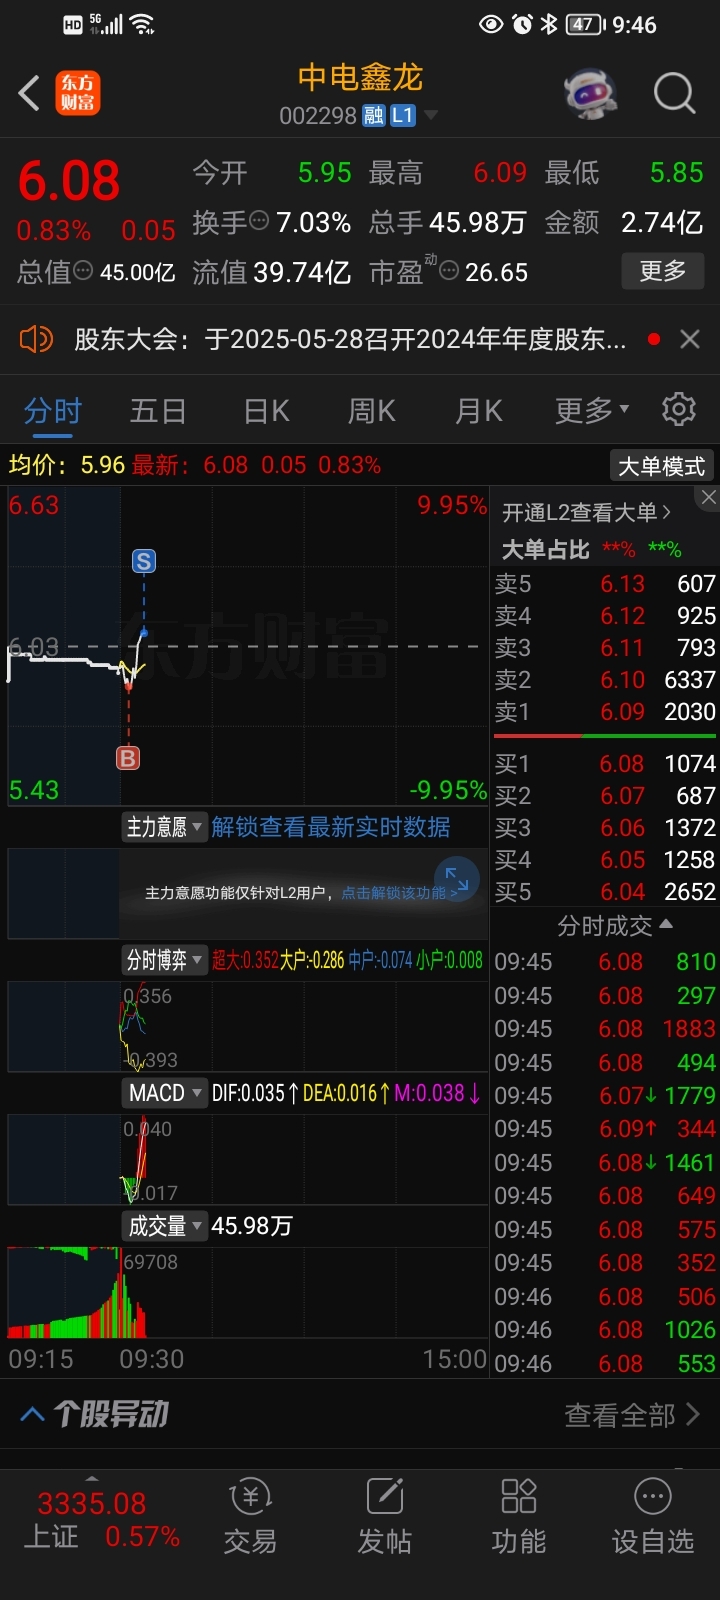
Task: Switch to 五日 tab
Action: (158, 410)
